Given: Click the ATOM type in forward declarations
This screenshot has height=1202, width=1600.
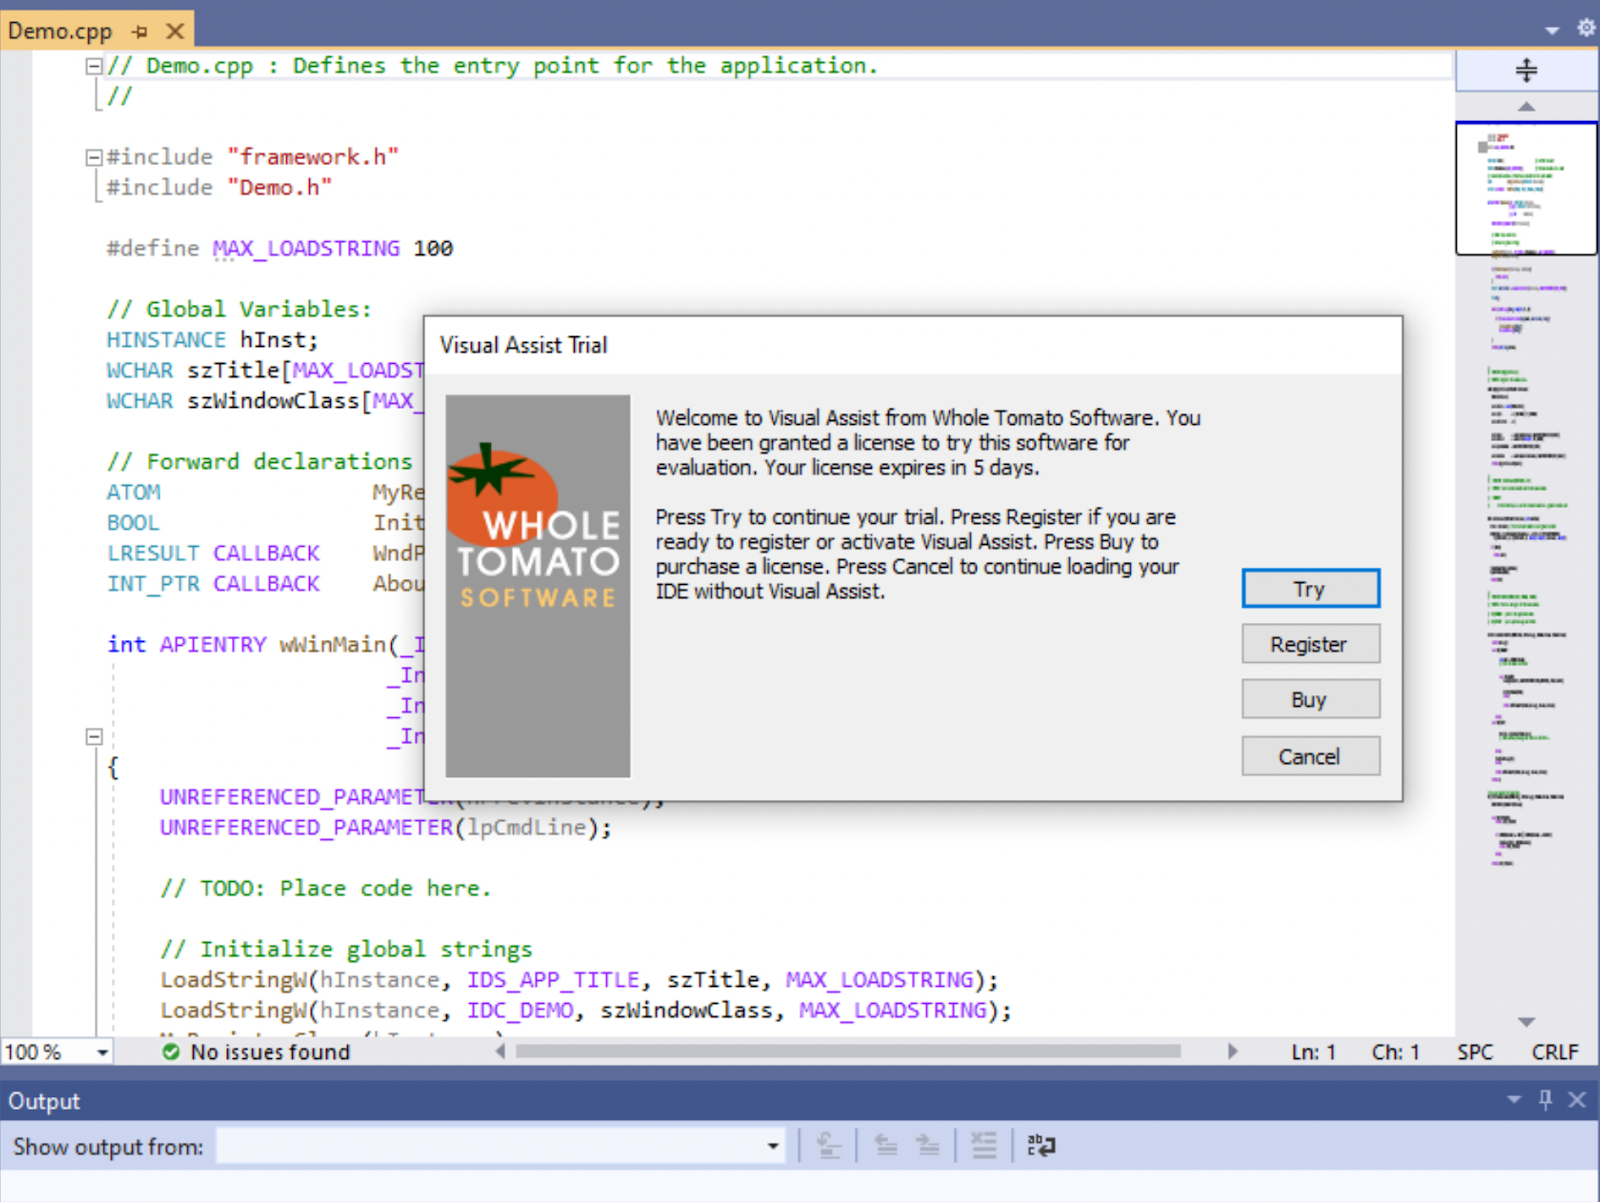Looking at the screenshot, I should point(133,492).
